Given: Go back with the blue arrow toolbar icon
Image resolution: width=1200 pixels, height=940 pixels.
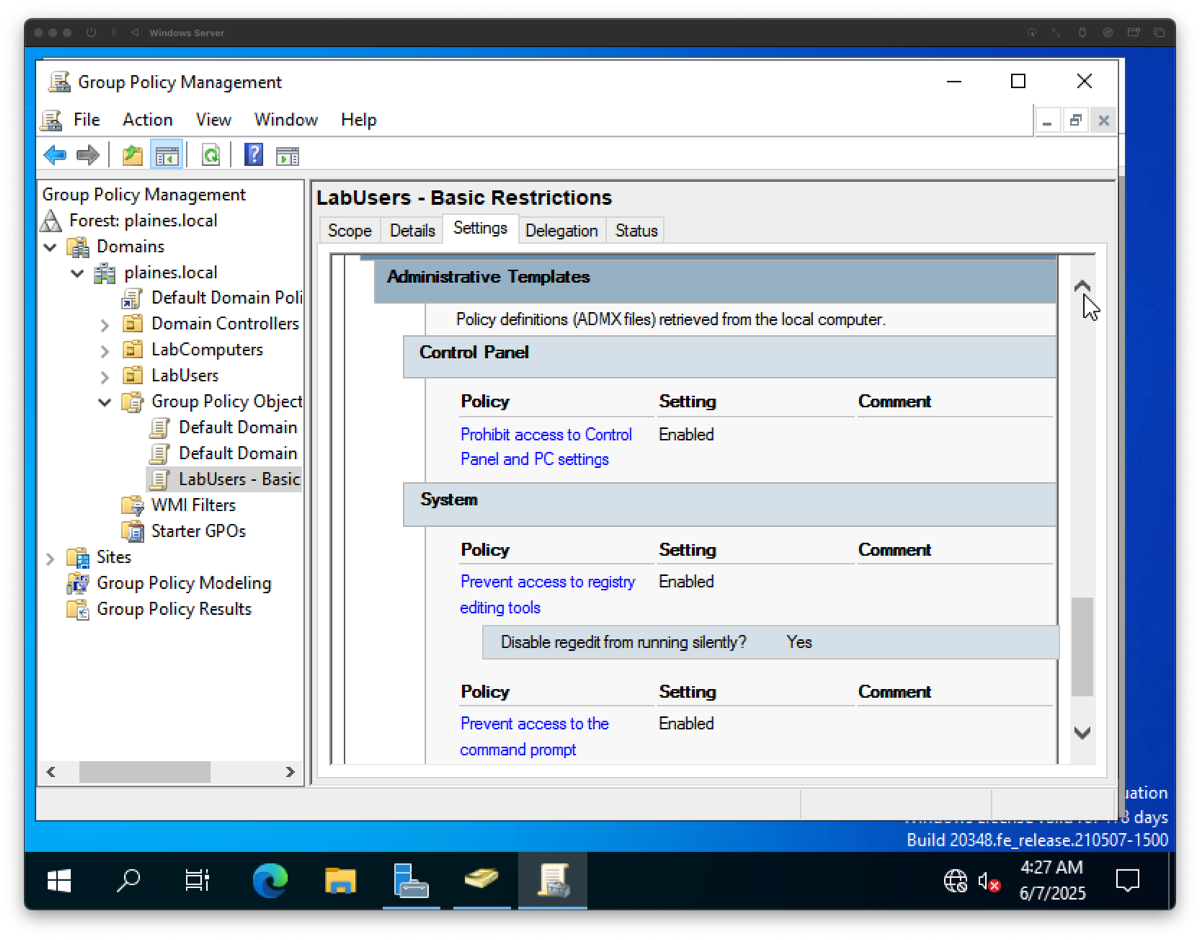Looking at the screenshot, I should [55, 155].
